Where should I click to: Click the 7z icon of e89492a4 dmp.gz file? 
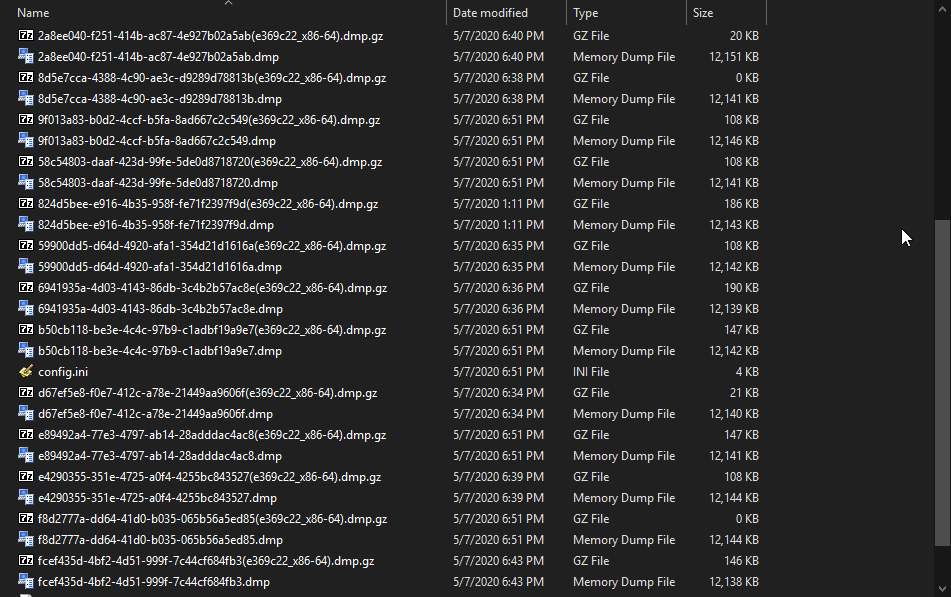click(25, 434)
